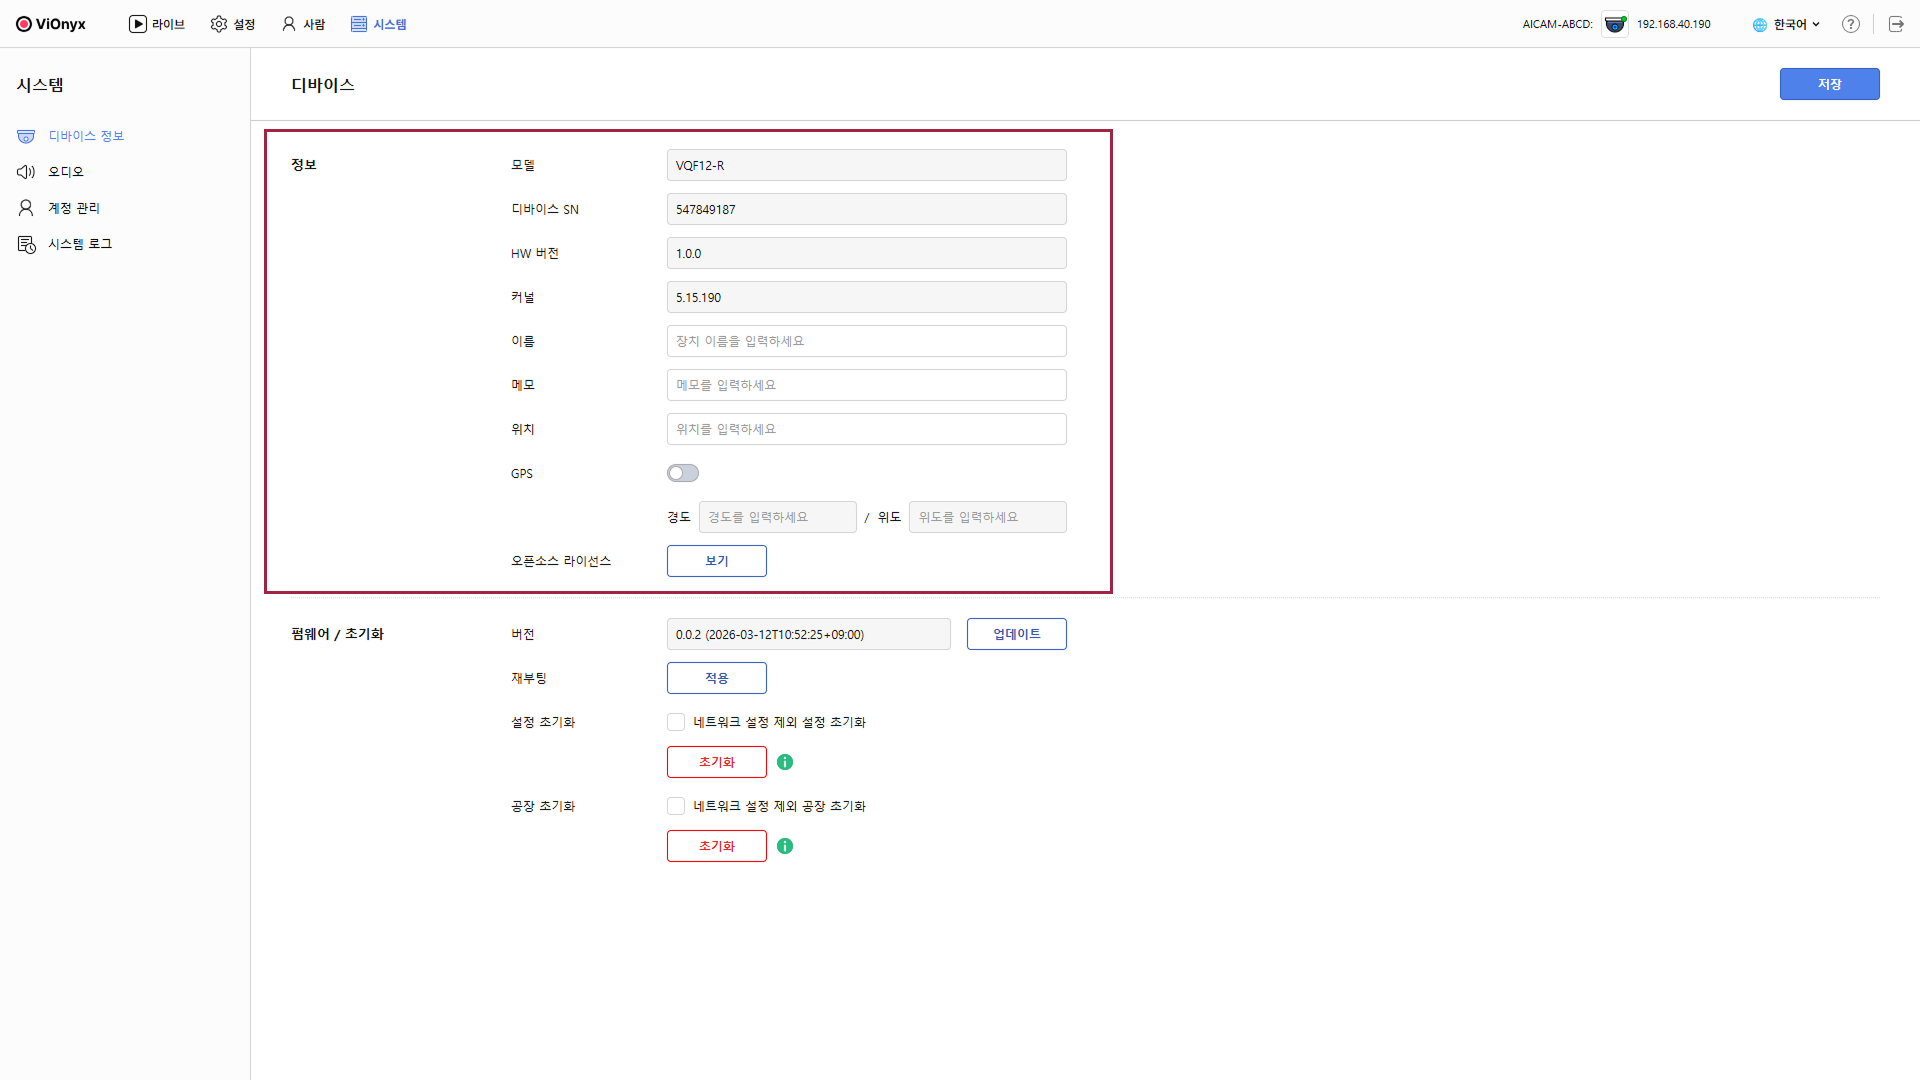This screenshot has height=1080, width=1920.
Task: Check exclude network settings for settings reset
Action: coord(676,722)
